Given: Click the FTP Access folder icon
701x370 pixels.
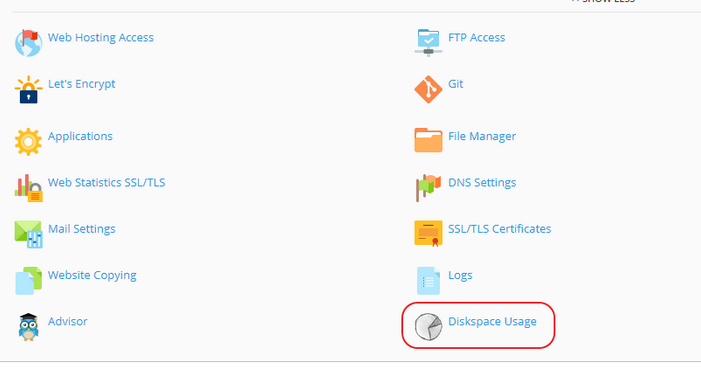Looking at the screenshot, I should [428, 43].
